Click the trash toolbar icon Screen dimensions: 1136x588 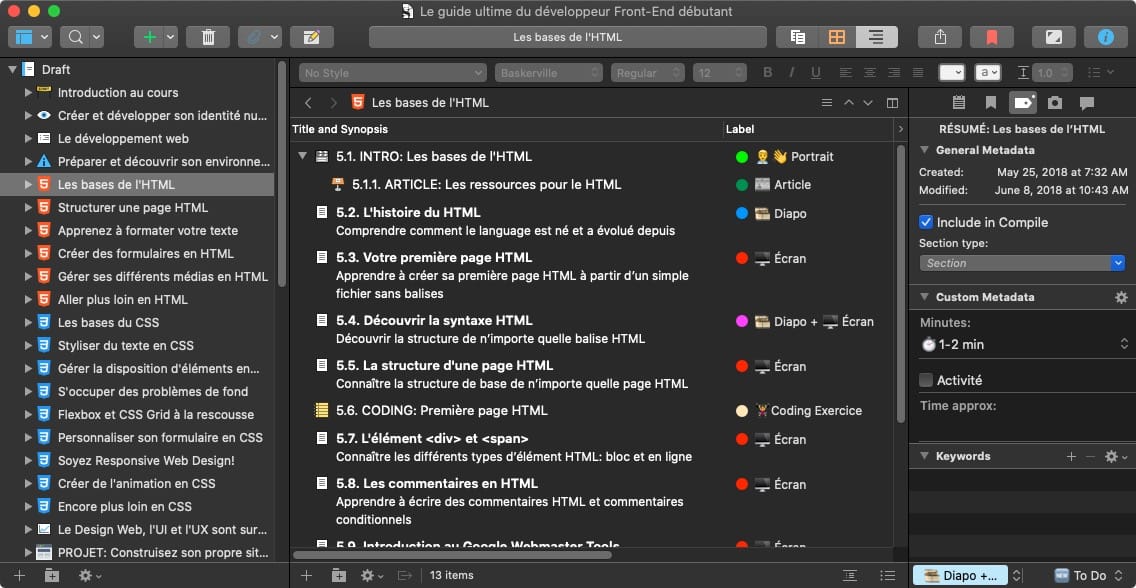click(208, 37)
